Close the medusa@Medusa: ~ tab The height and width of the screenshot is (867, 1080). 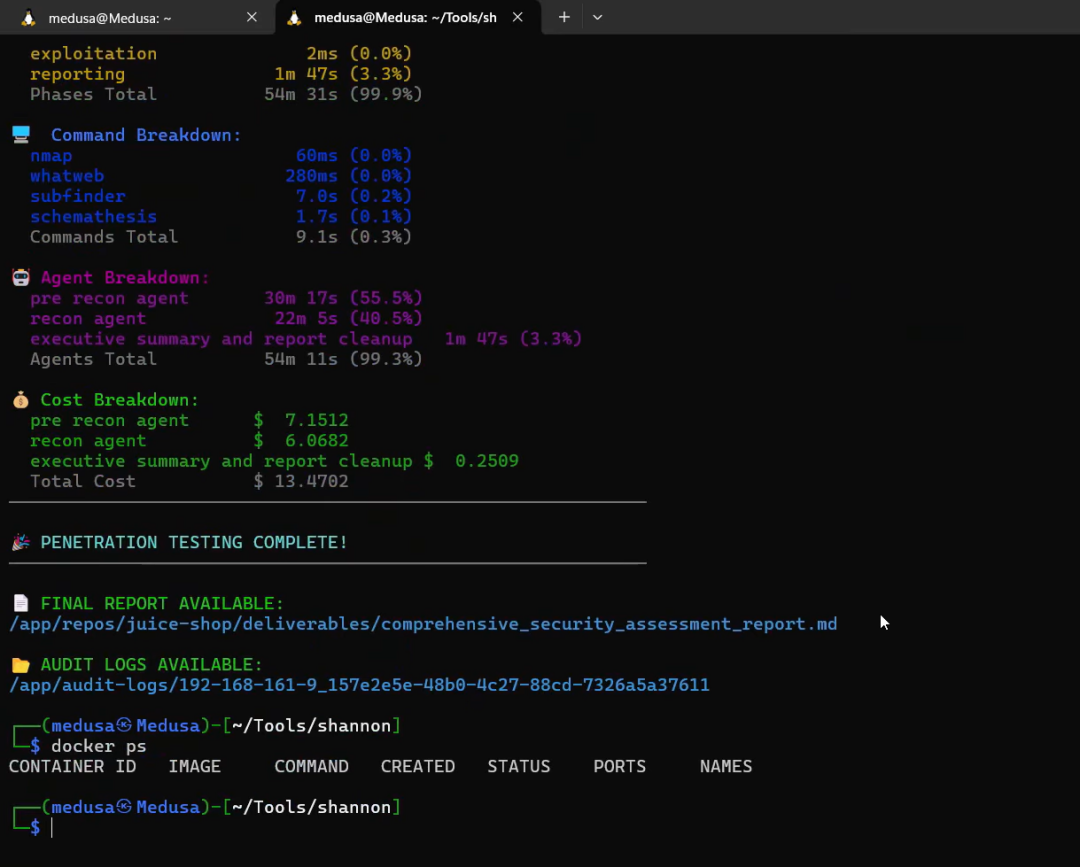pos(252,17)
